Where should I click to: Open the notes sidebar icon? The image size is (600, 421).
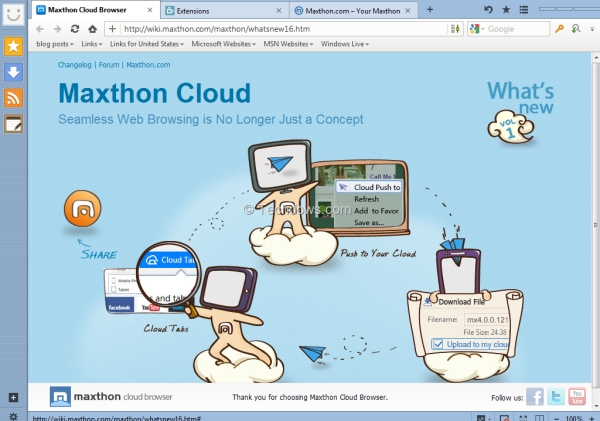[14, 124]
